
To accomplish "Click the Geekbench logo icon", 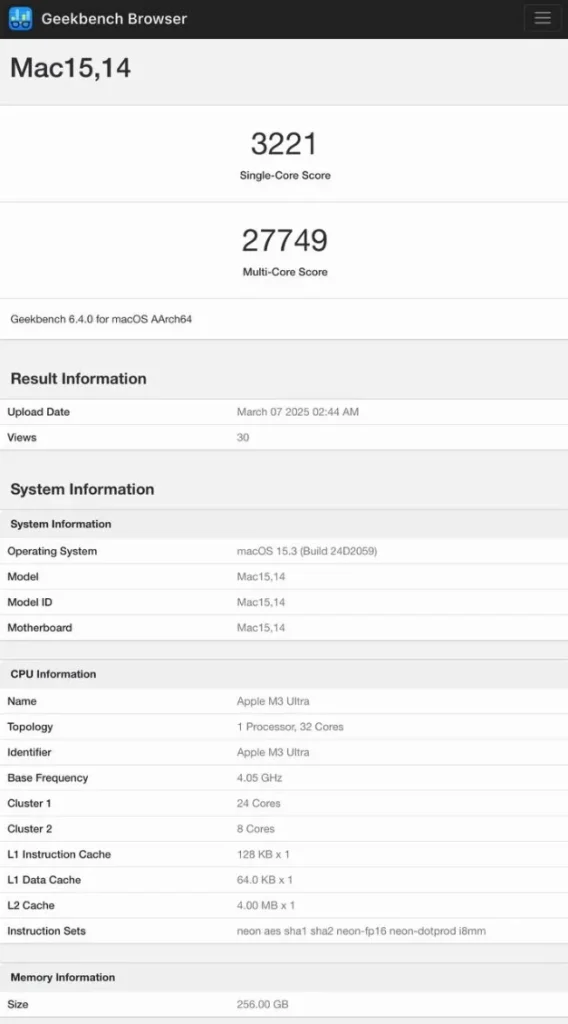I will click(20, 18).
